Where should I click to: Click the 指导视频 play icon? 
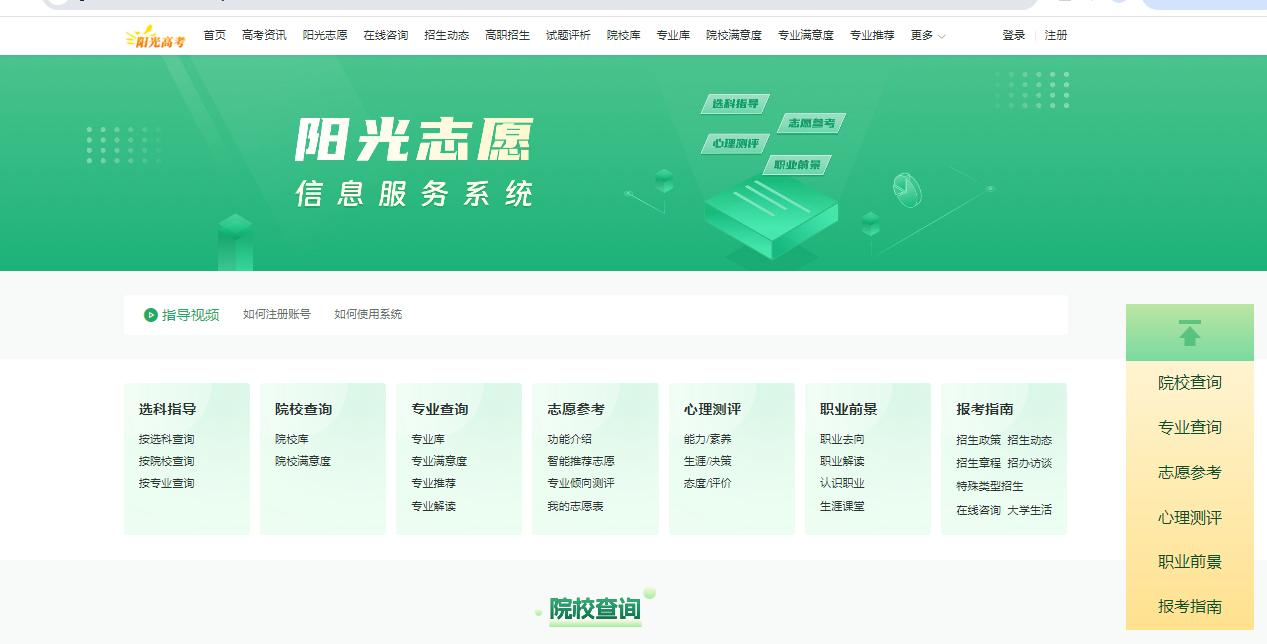pos(151,314)
